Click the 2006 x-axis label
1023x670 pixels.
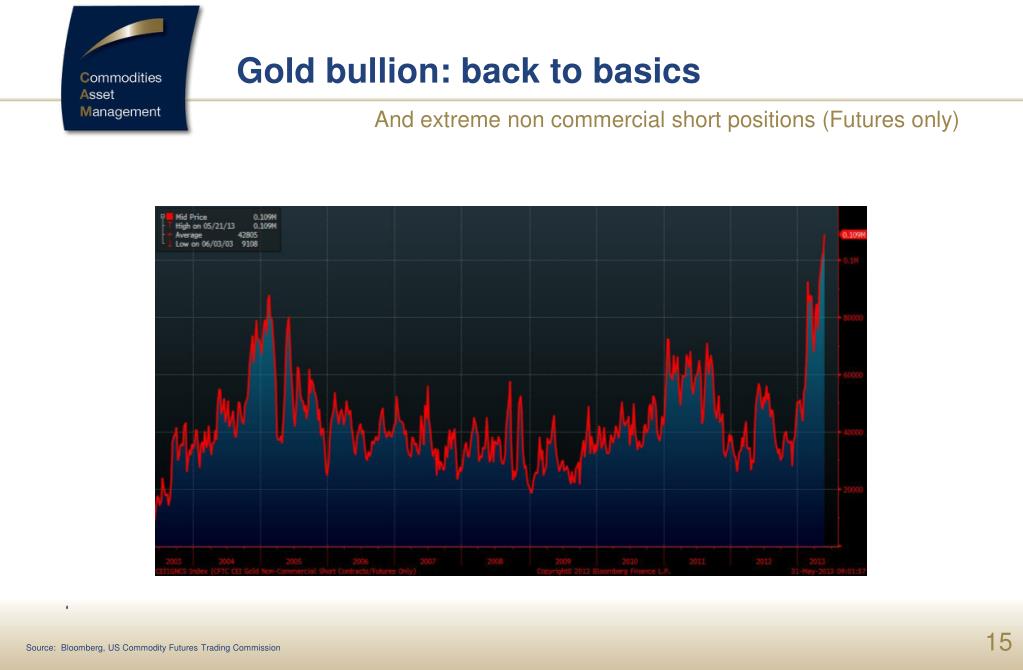click(x=360, y=561)
